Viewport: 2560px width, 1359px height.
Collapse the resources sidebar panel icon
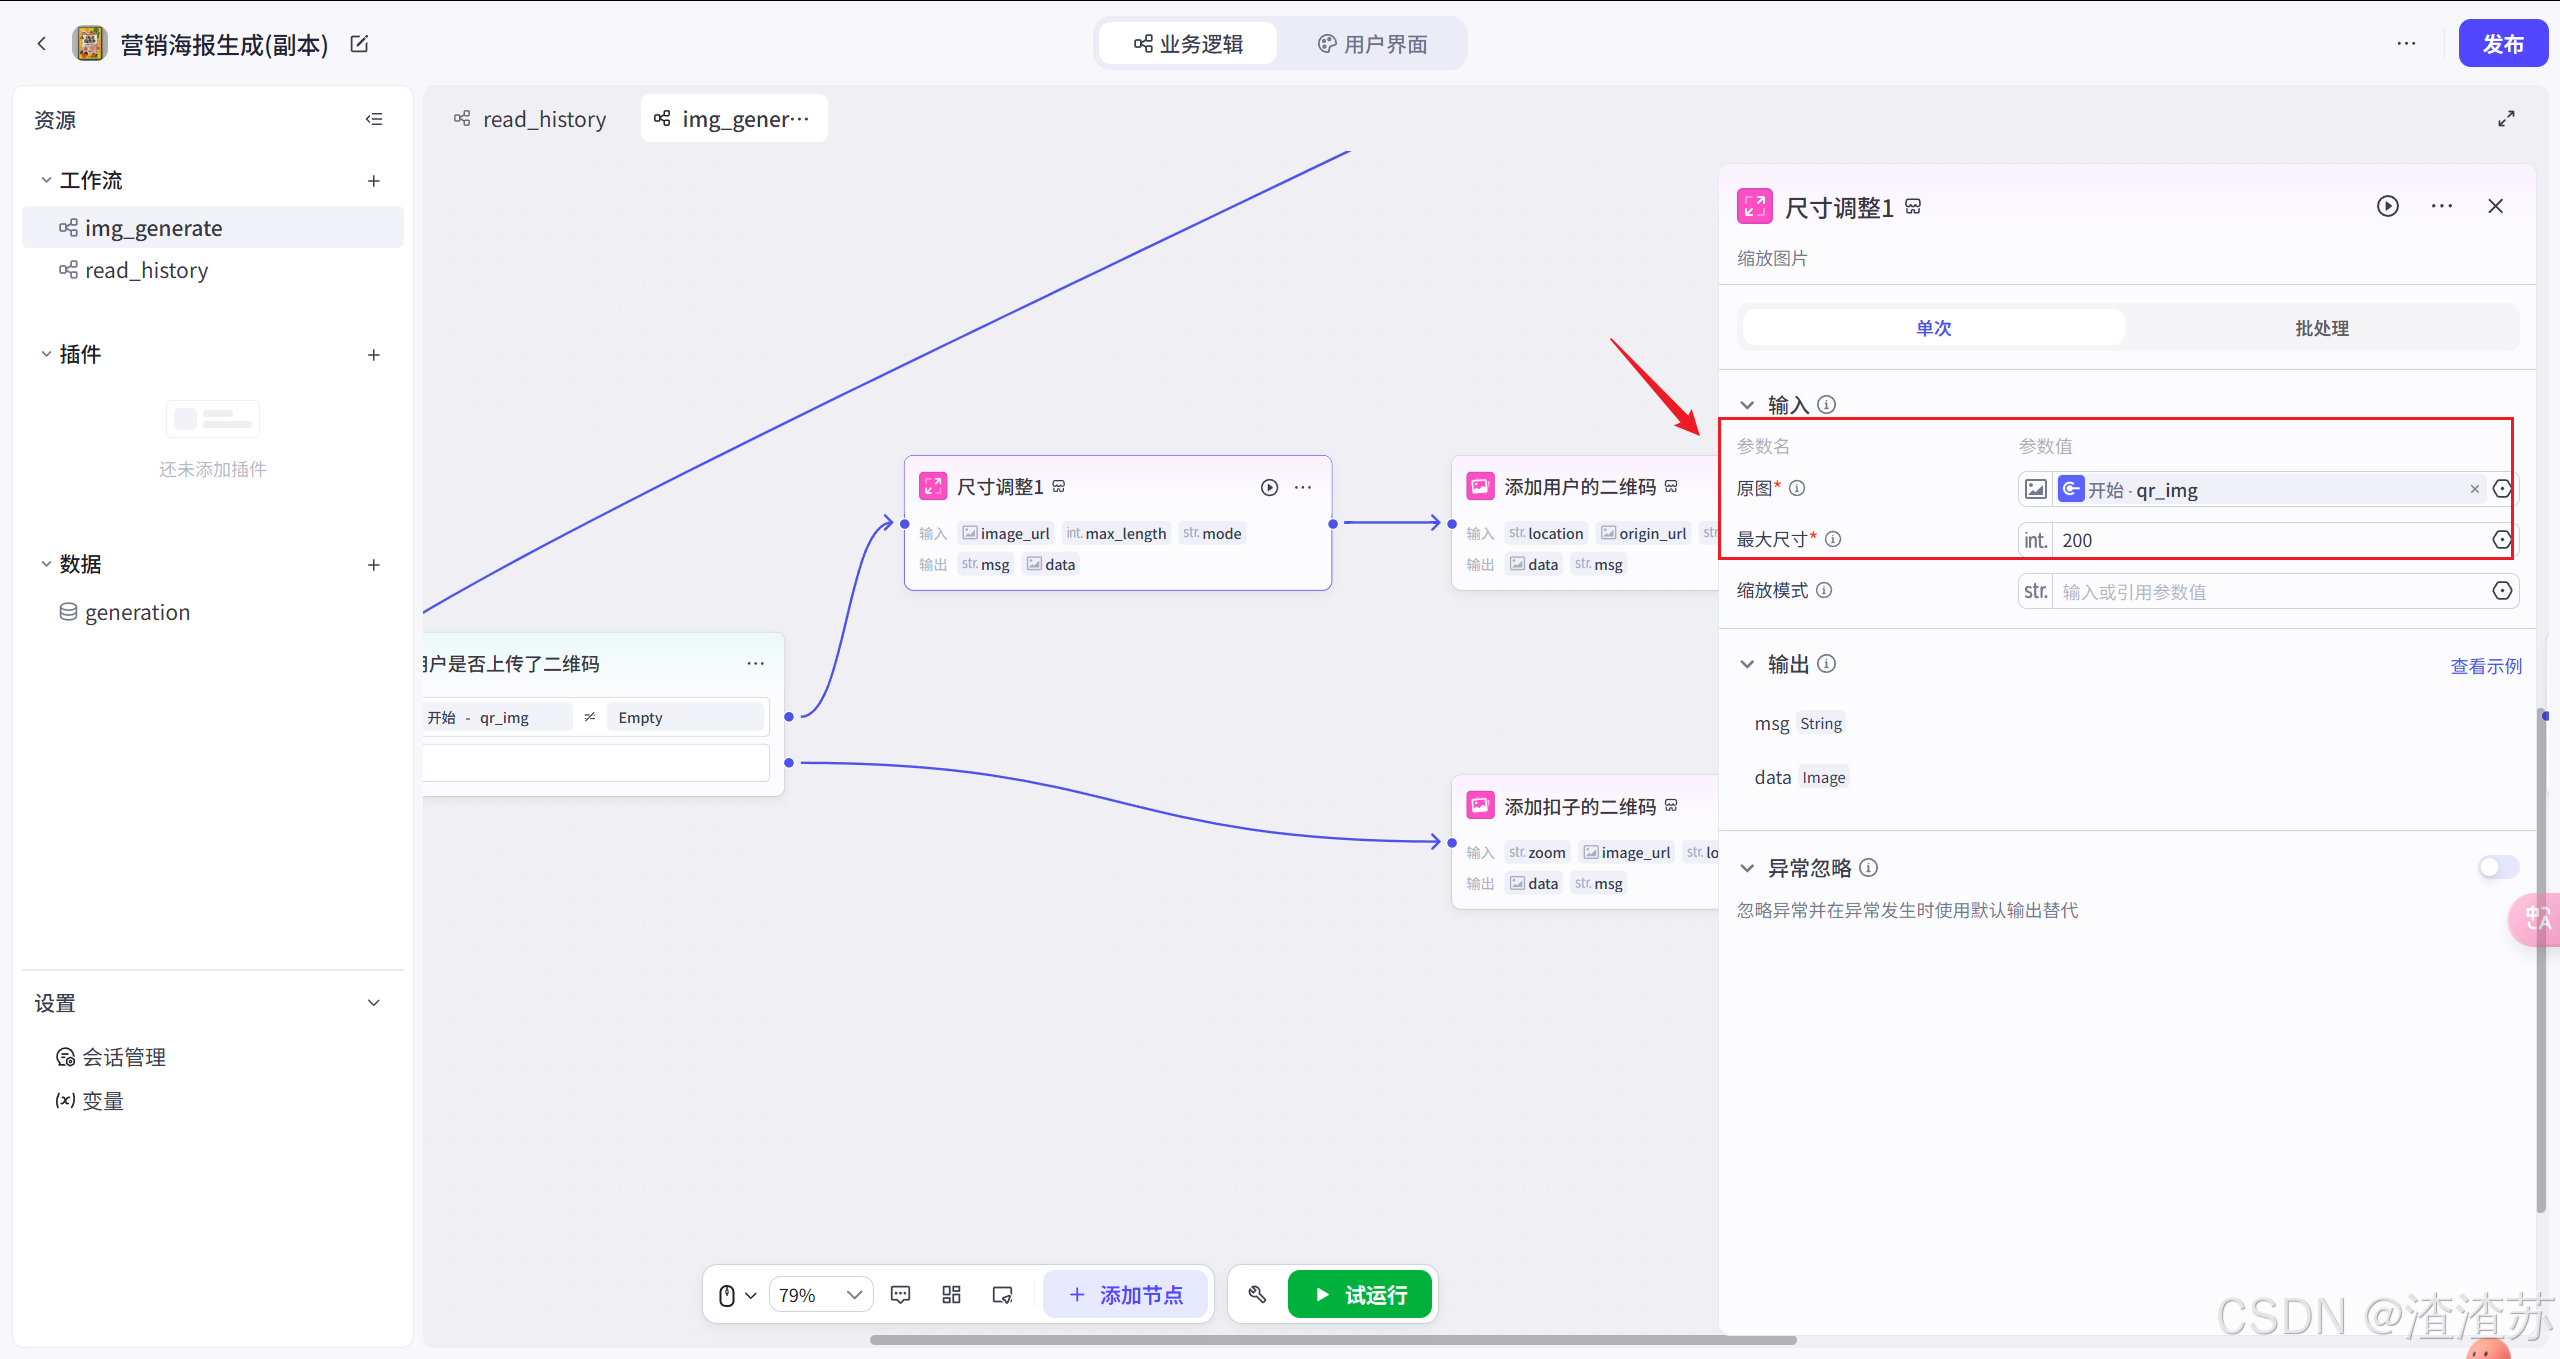pos(374,119)
